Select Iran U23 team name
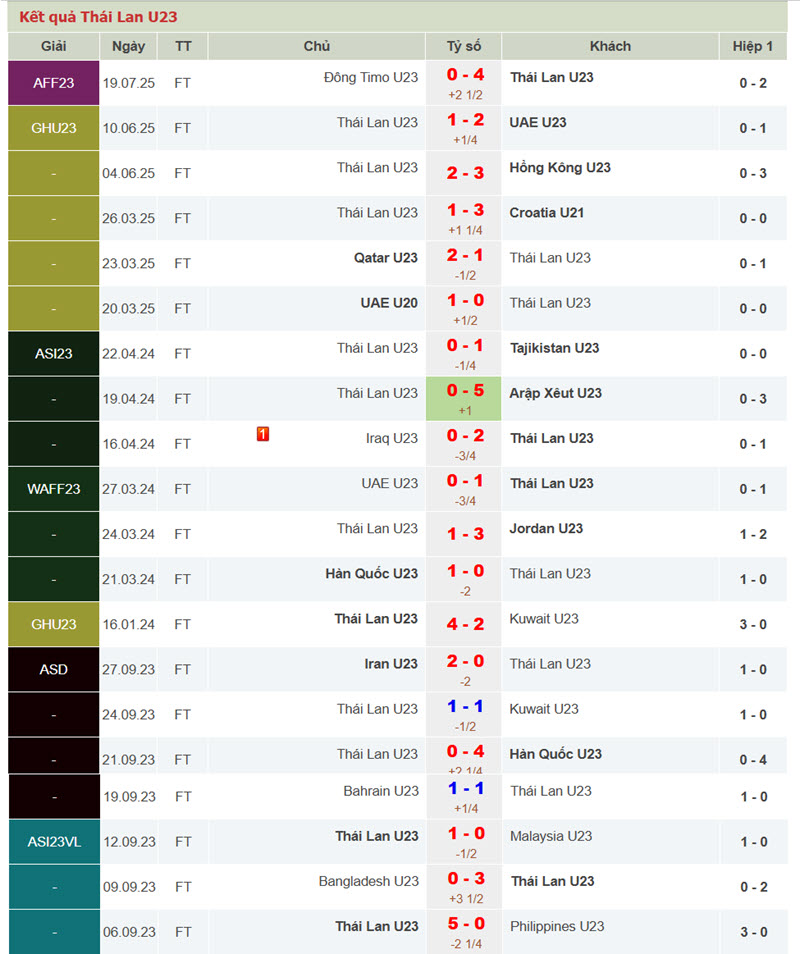The image size is (800, 954). tap(391, 664)
